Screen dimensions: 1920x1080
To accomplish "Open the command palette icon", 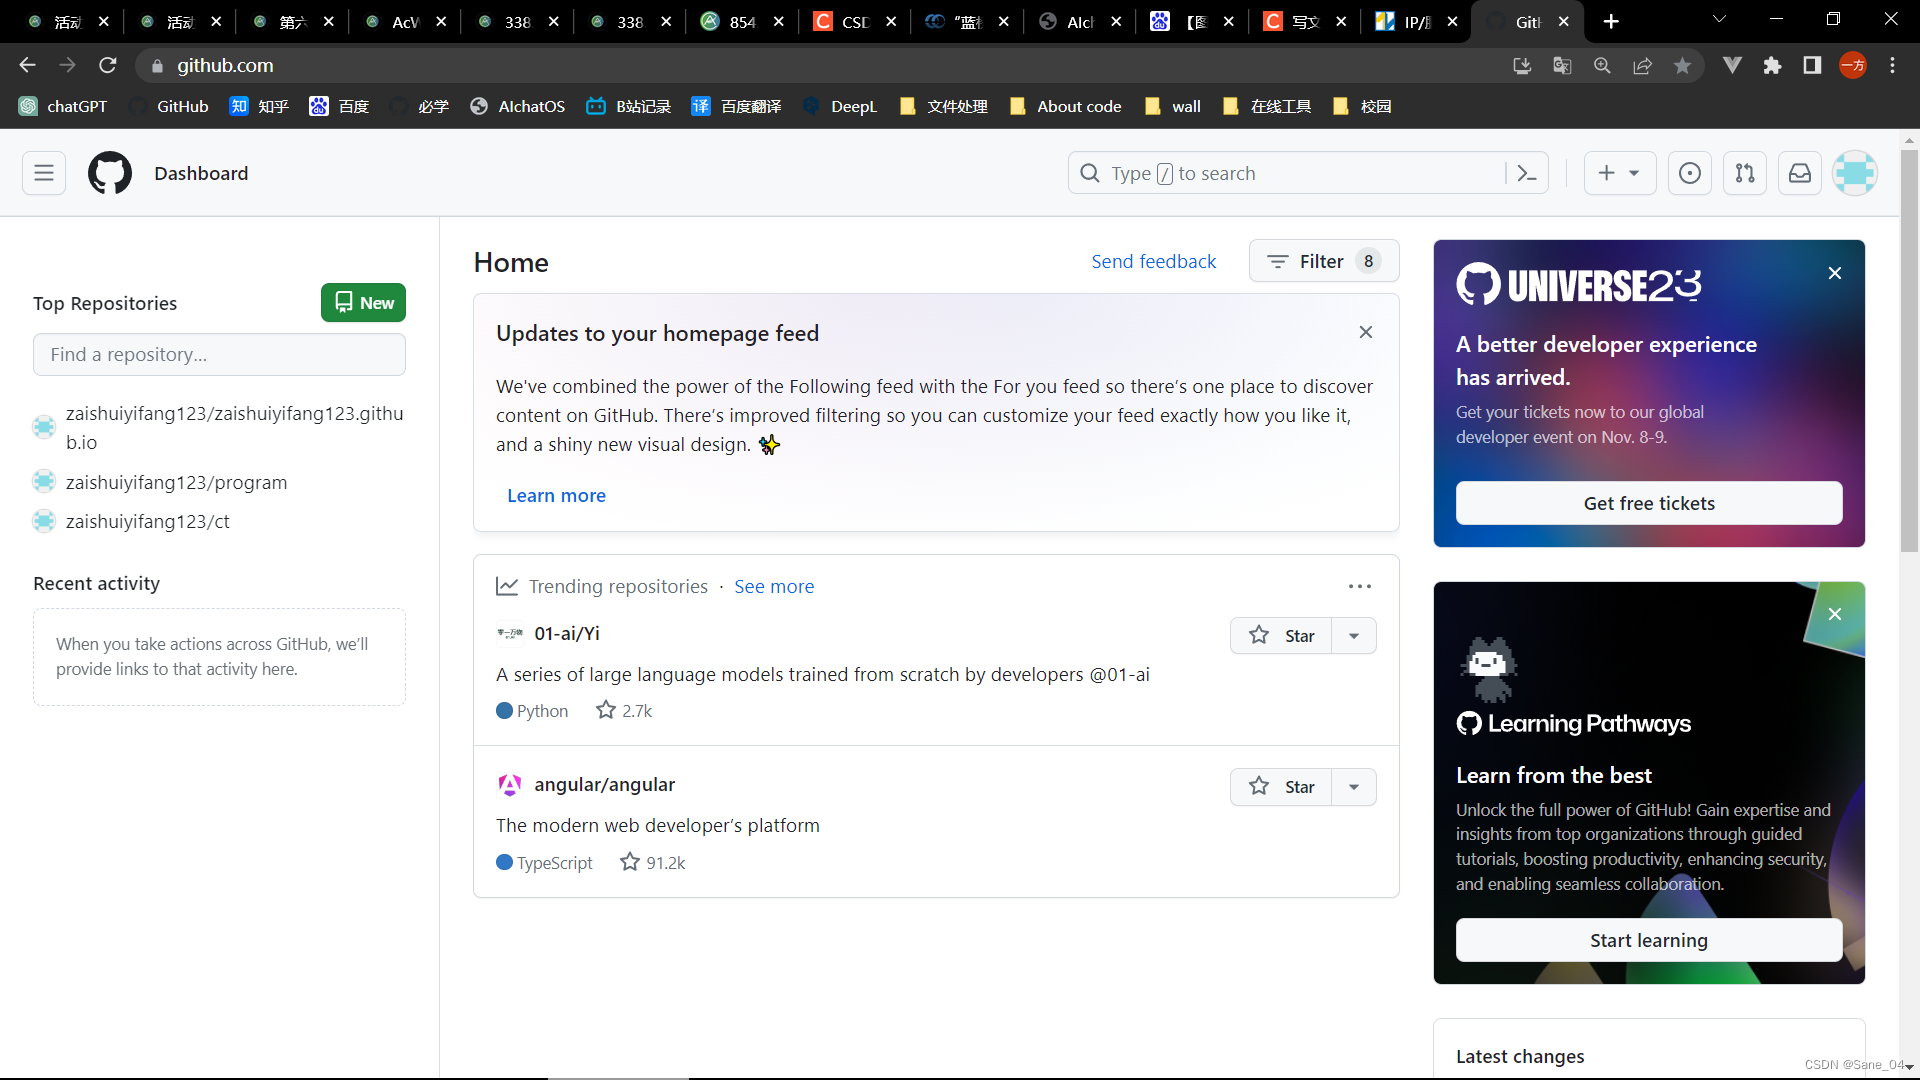I will coord(1527,173).
